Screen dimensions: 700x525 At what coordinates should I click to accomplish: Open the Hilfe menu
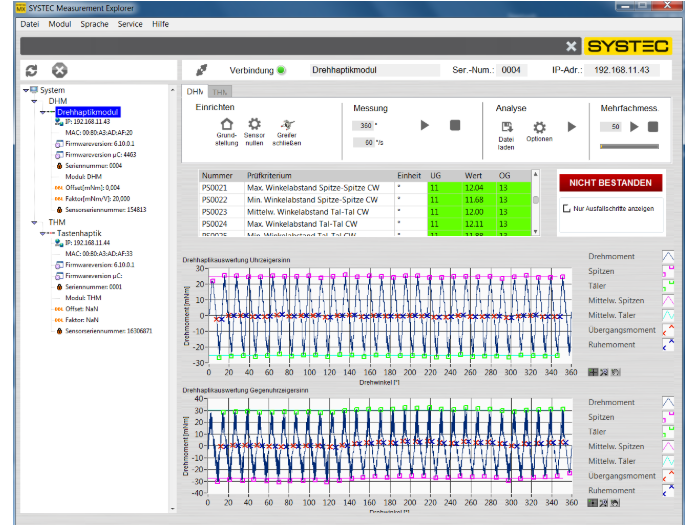tap(160, 24)
